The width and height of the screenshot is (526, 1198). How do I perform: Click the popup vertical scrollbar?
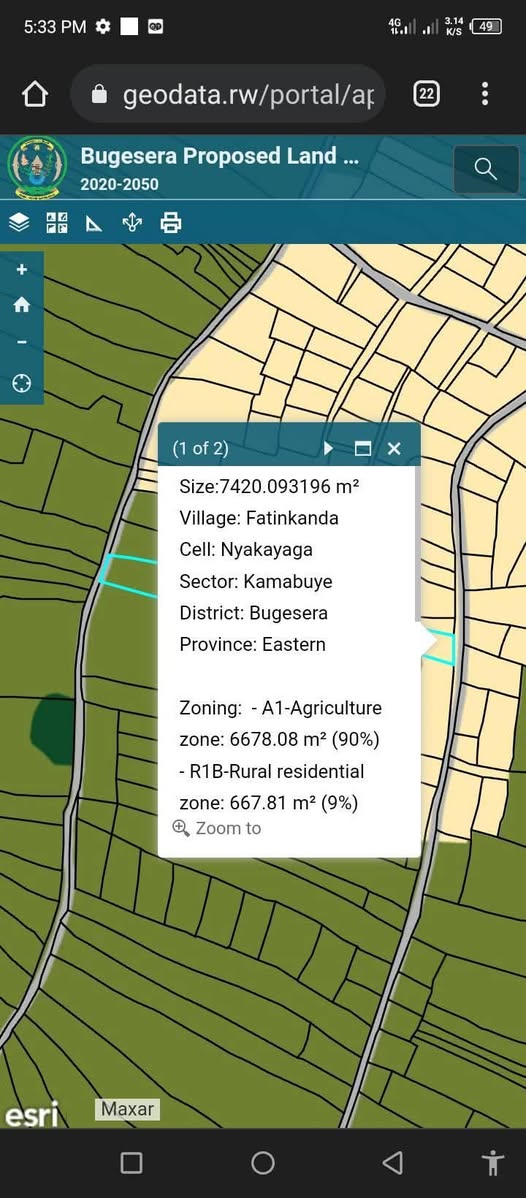point(417,542)
